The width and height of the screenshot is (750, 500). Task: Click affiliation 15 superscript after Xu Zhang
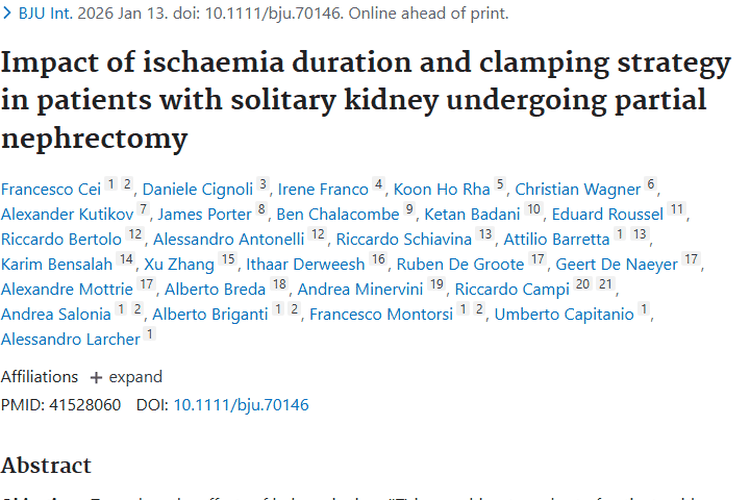tap(229, 260)
